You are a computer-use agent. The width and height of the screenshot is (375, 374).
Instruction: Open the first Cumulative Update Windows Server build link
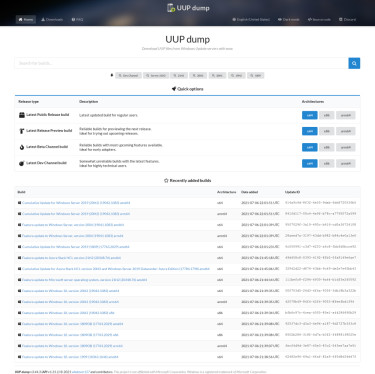click(x=76, y=203)
